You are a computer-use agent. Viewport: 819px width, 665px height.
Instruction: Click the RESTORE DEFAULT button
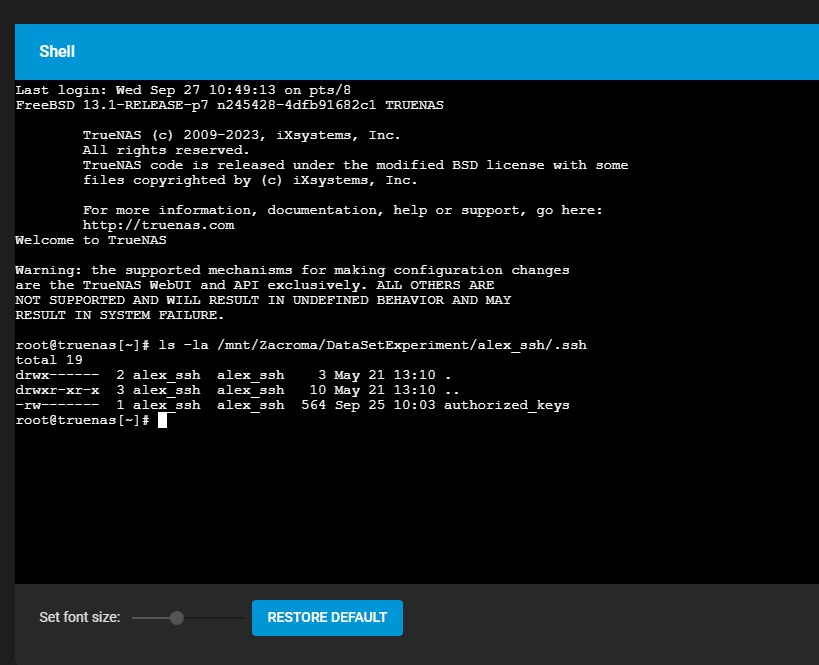[327, 617]
